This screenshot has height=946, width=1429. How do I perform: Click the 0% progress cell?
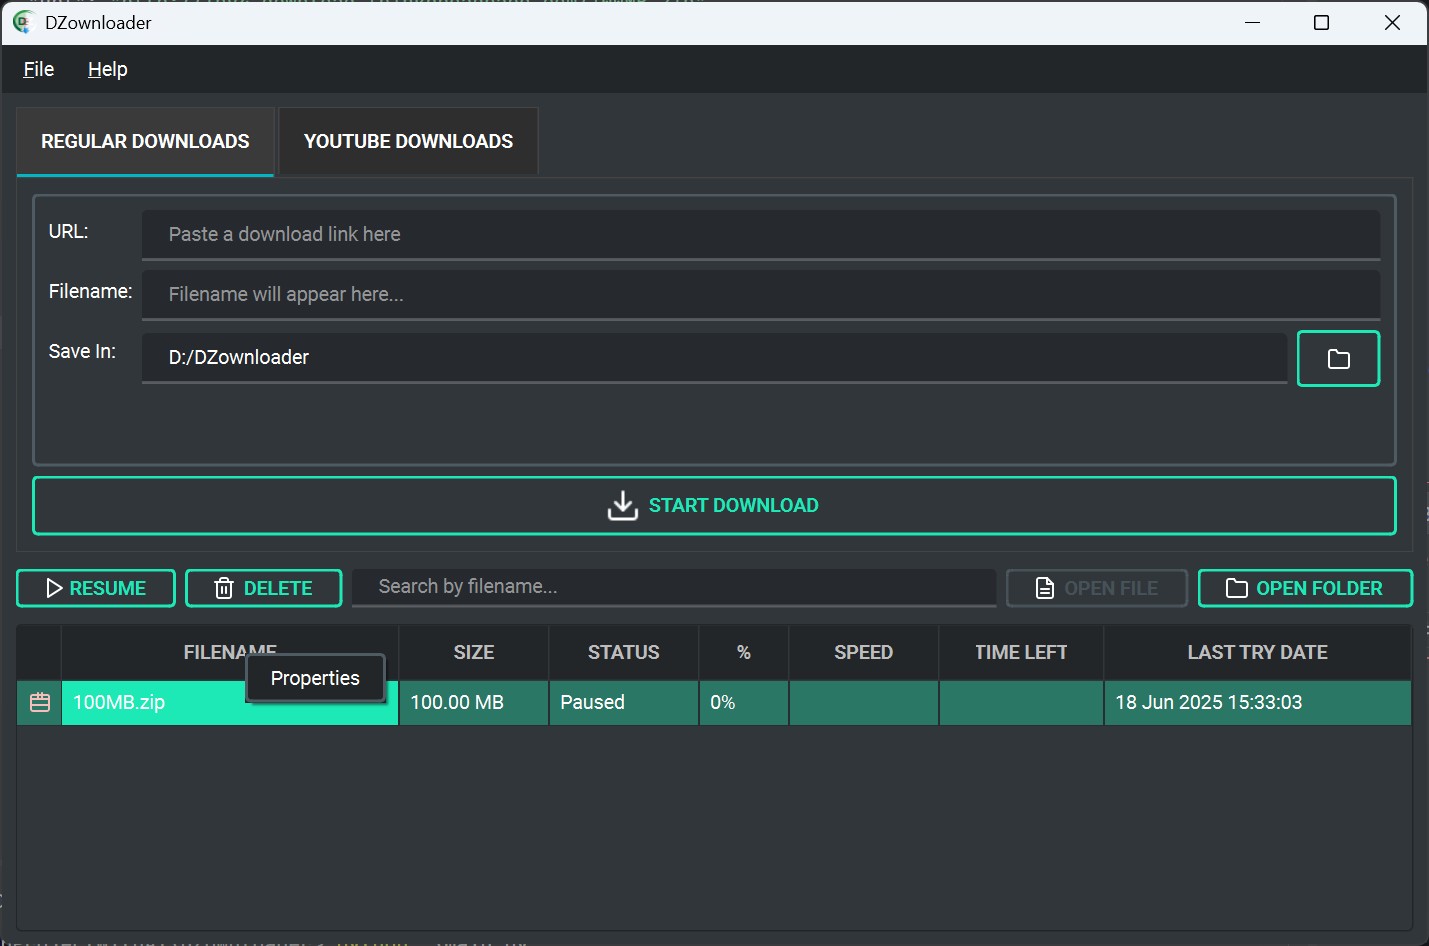click(x=743, y=702)
